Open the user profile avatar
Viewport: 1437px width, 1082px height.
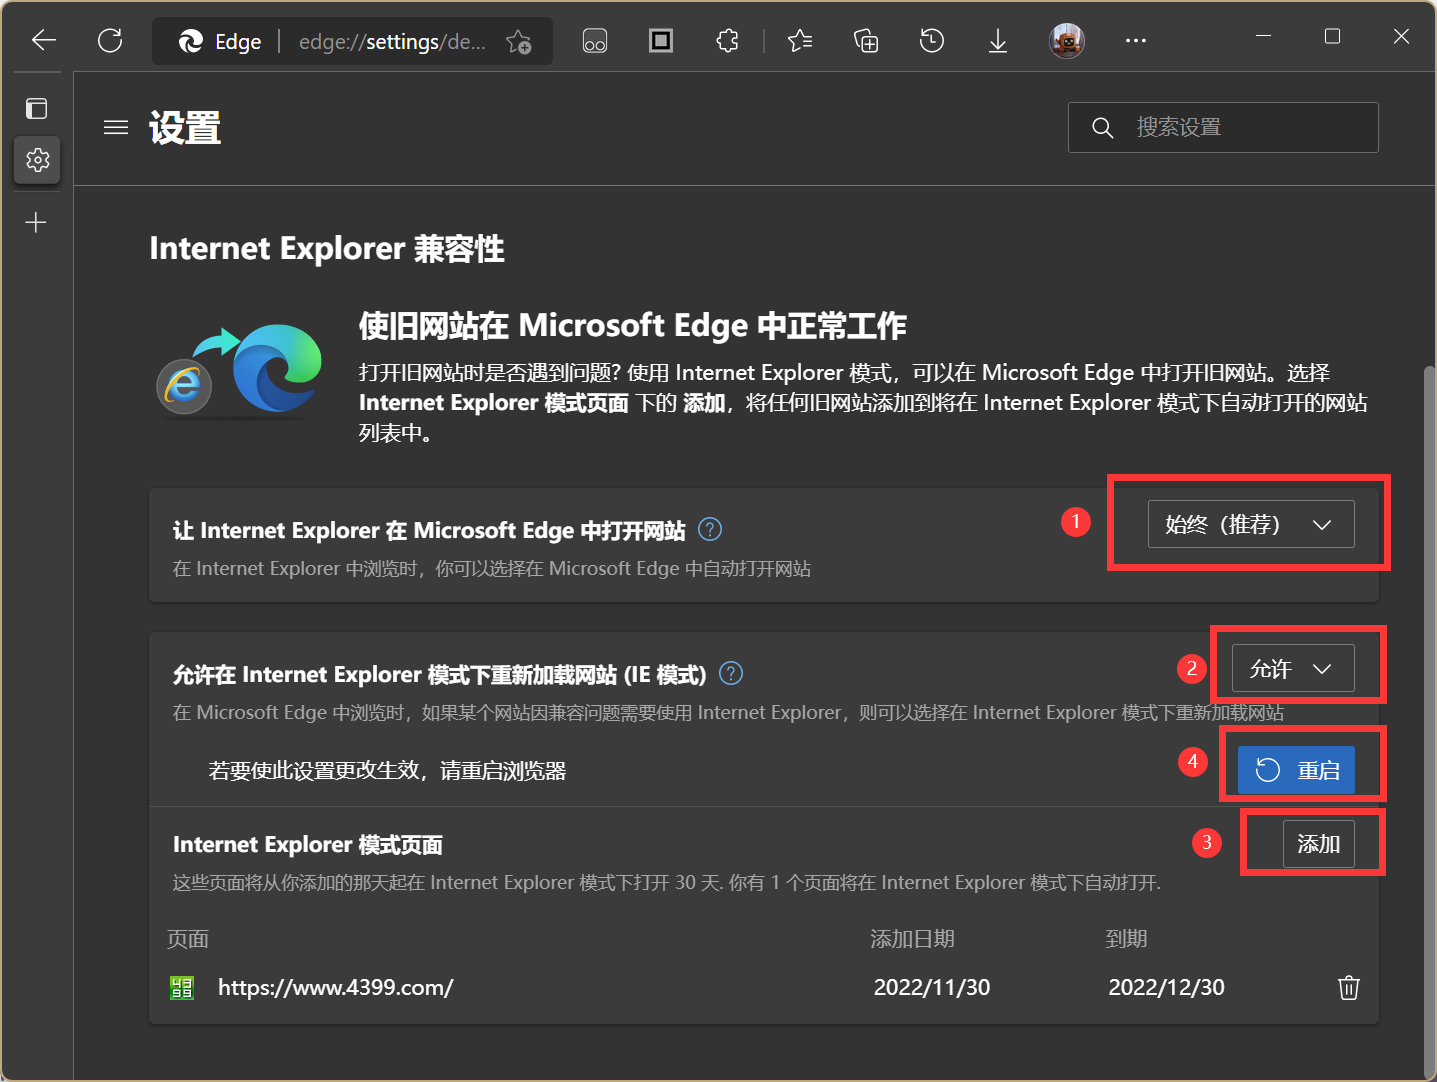(x=1067, y=41)
